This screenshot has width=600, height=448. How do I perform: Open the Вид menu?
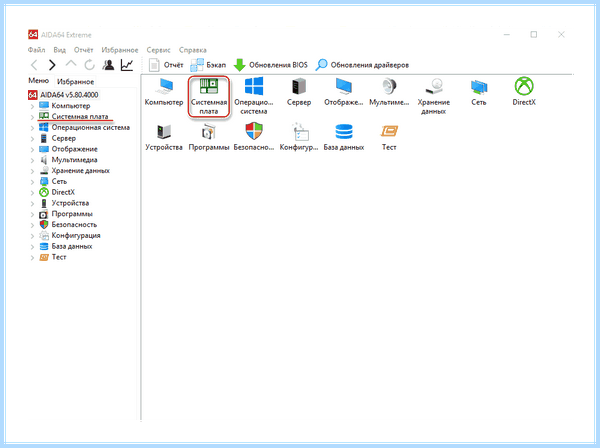(x=59, y=50)
